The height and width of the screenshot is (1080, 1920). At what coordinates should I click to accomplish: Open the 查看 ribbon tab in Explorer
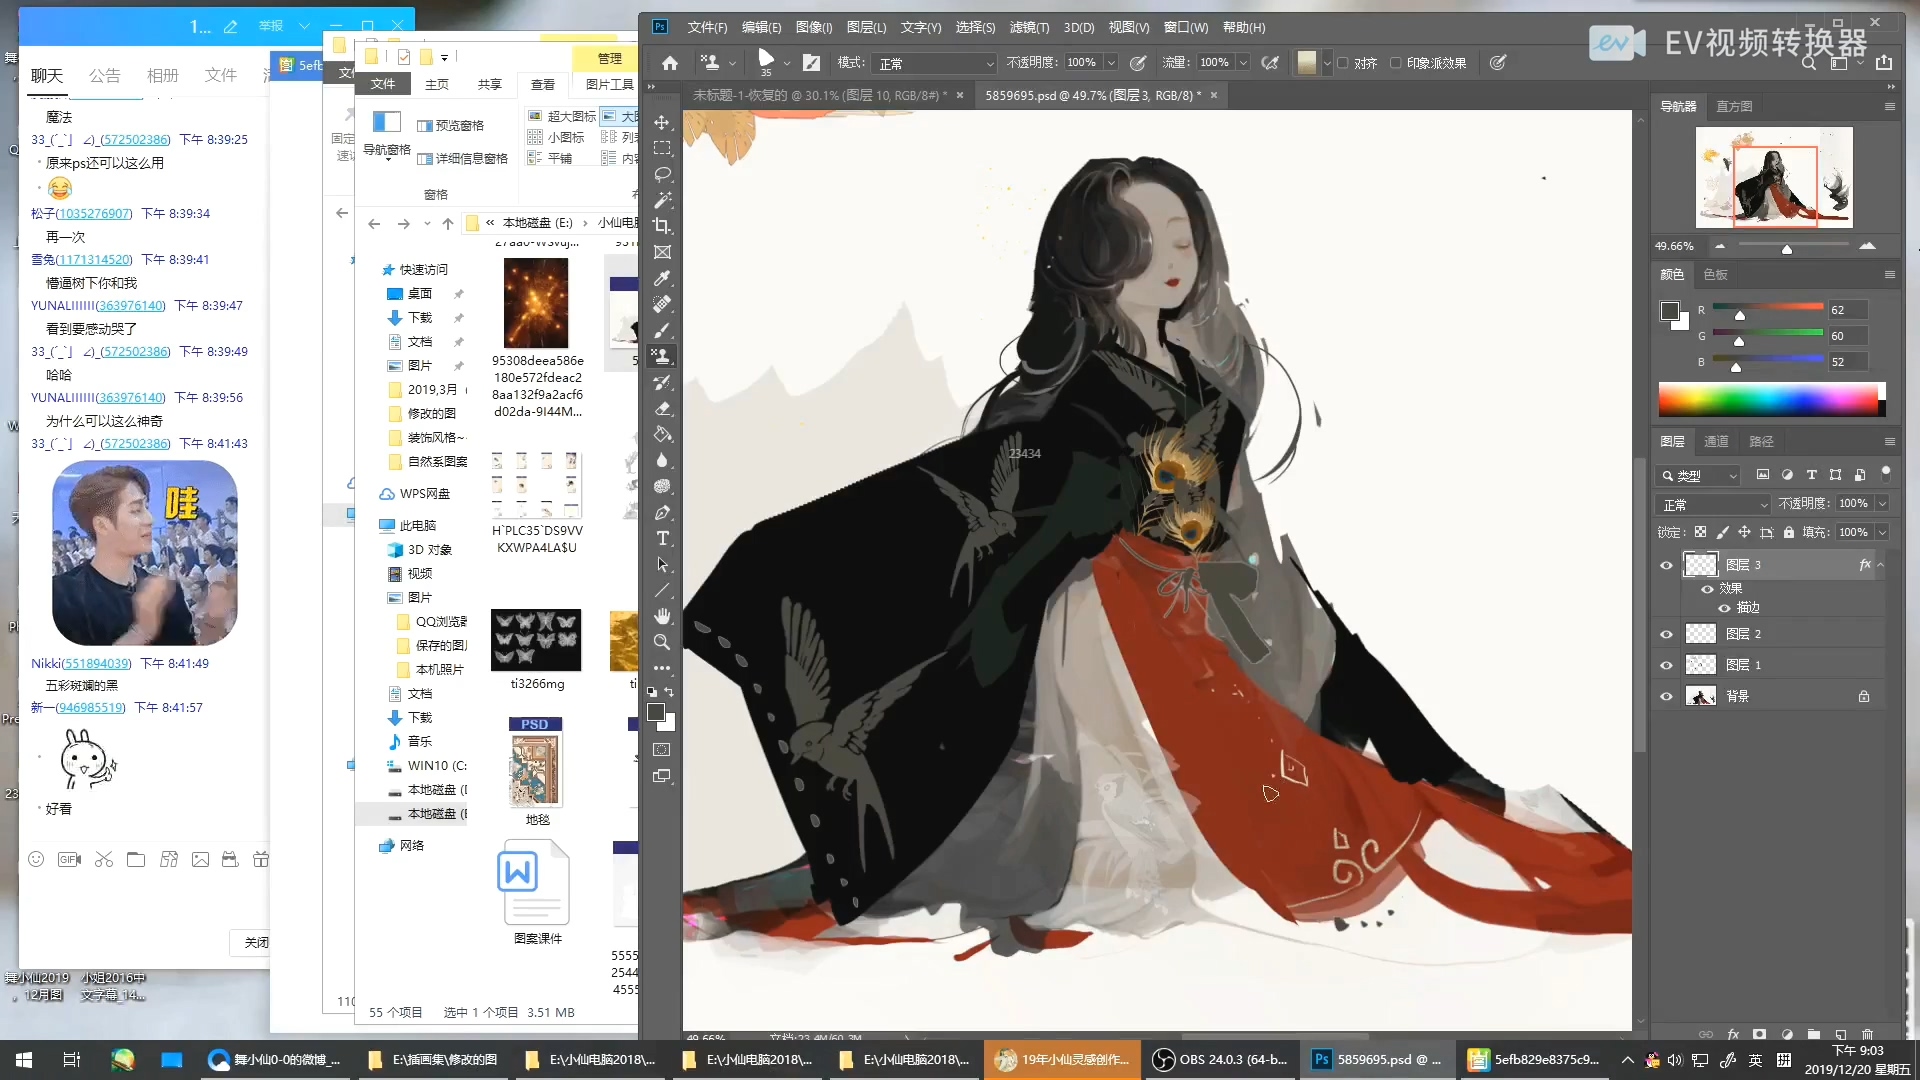pos(543,84)
